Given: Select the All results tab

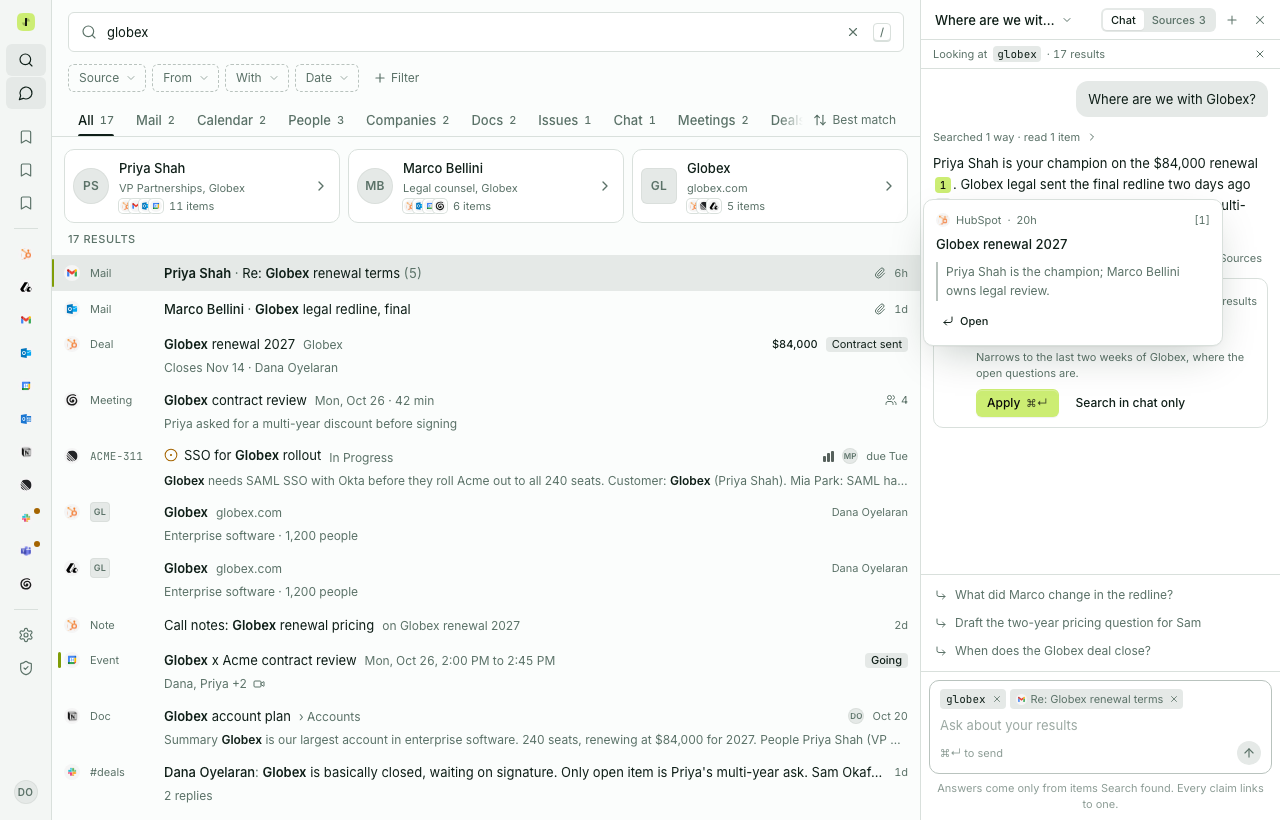Looking at the screenshot, I should 95,120.
